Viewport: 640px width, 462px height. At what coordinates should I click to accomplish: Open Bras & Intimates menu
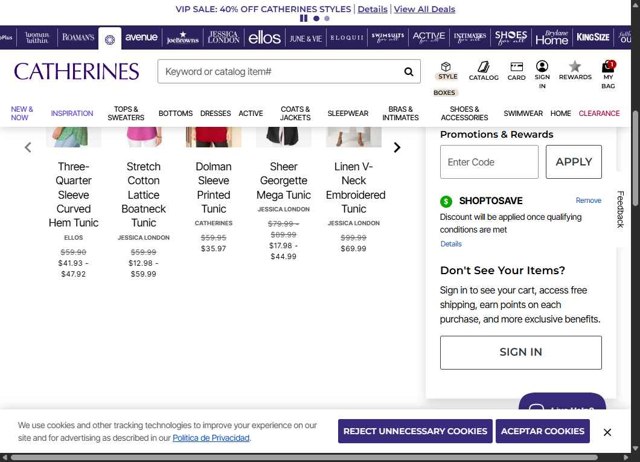click(x=400, y=113)
